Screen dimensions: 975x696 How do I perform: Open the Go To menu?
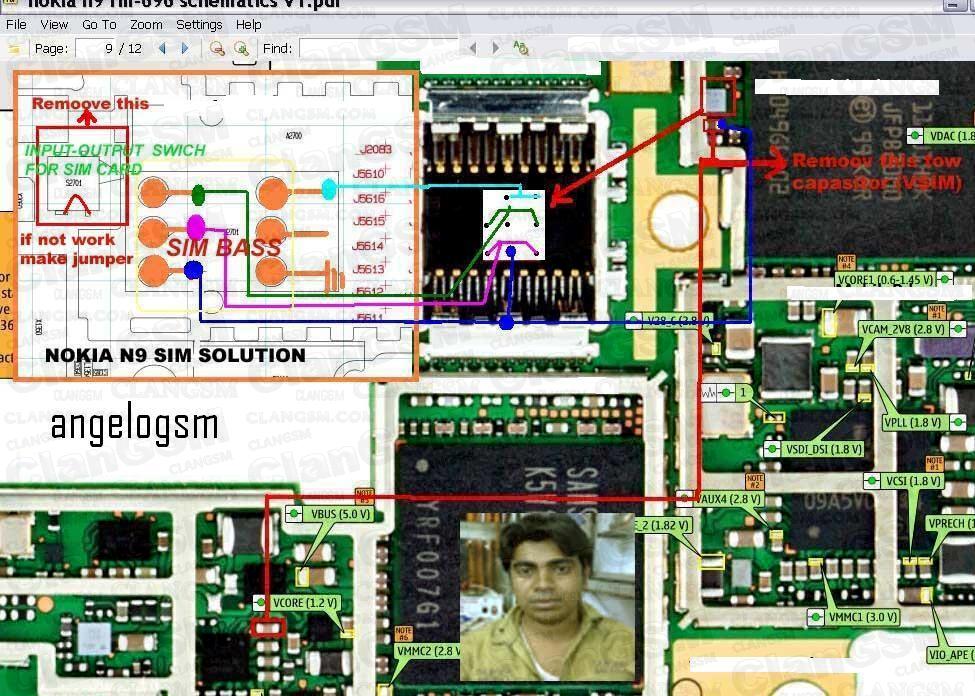click(100, 25)
